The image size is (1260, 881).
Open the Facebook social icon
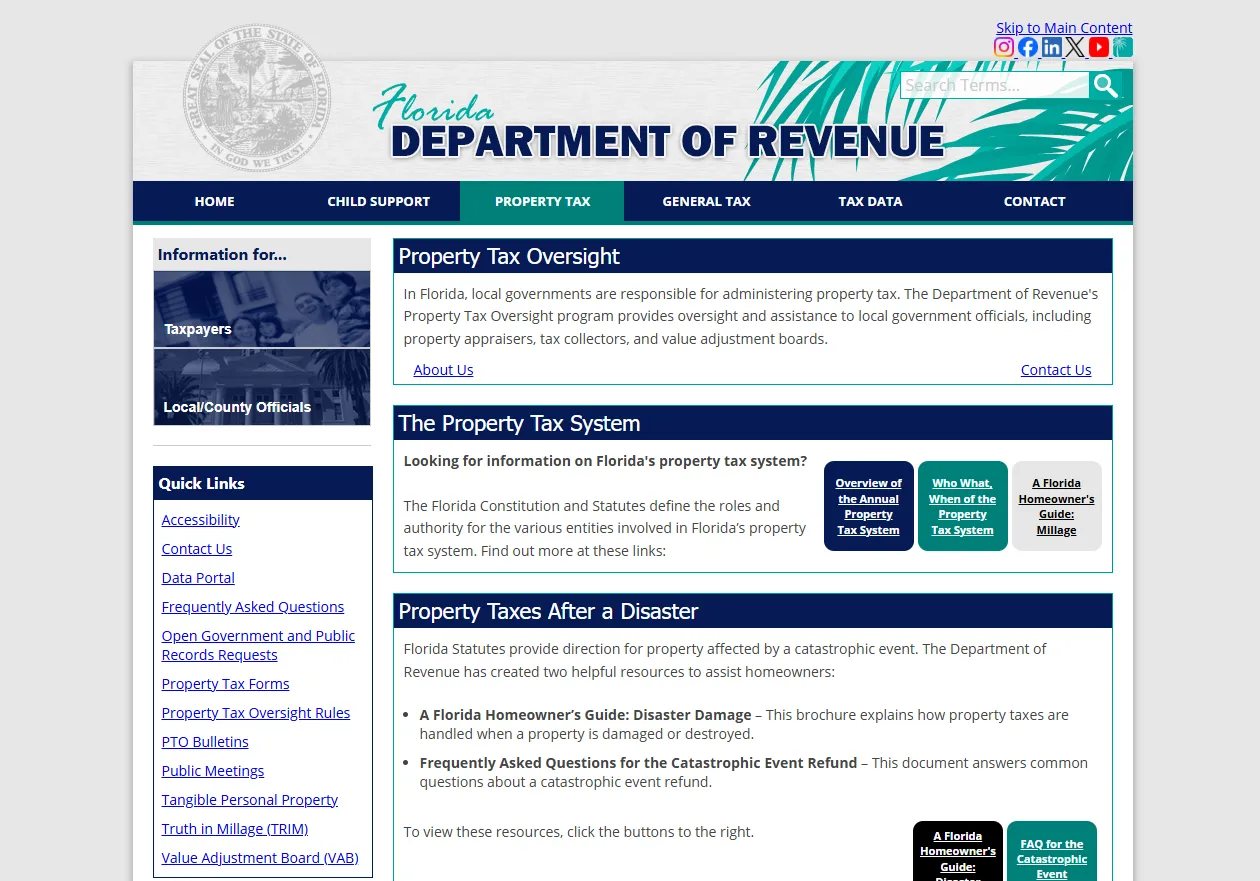pyautogui.click(x=1028, y=47)
